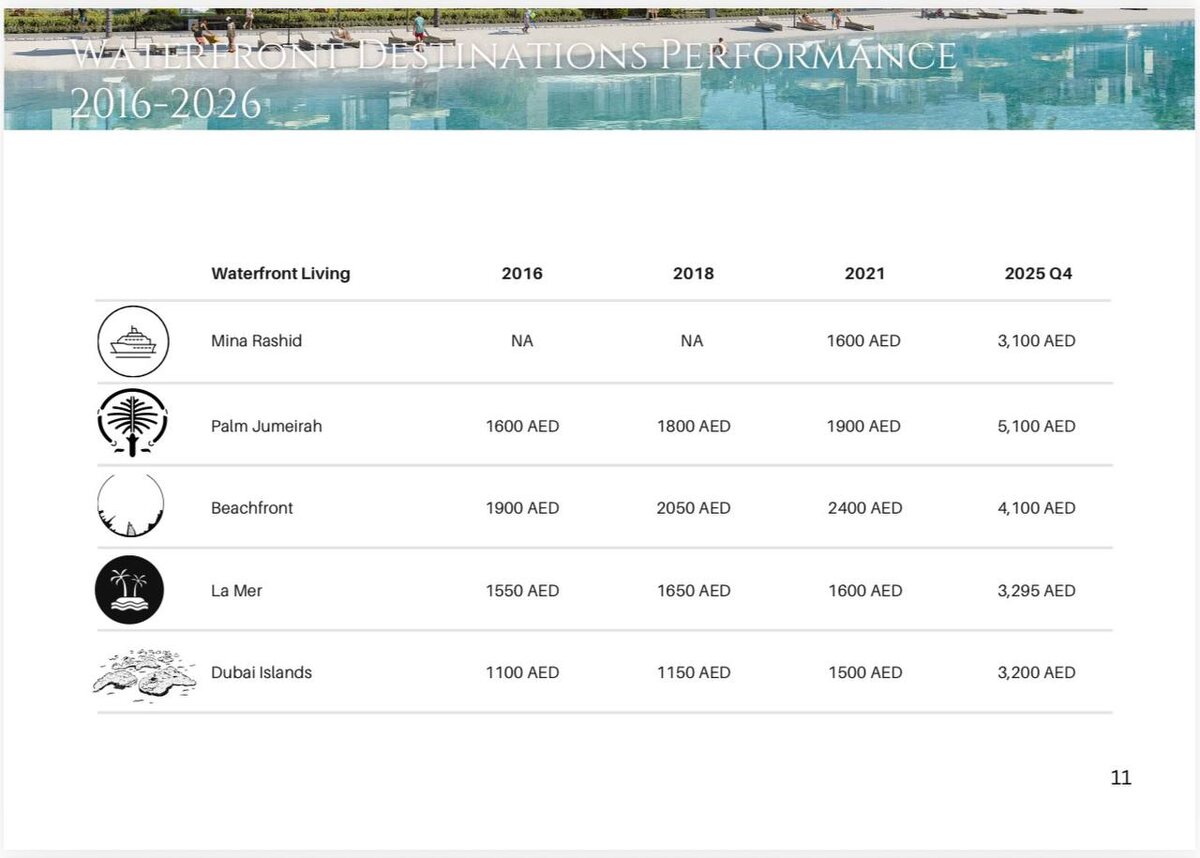Select the '2016' column header
This screenshot has height=858, width=1200.
click(x=522, y=273)
